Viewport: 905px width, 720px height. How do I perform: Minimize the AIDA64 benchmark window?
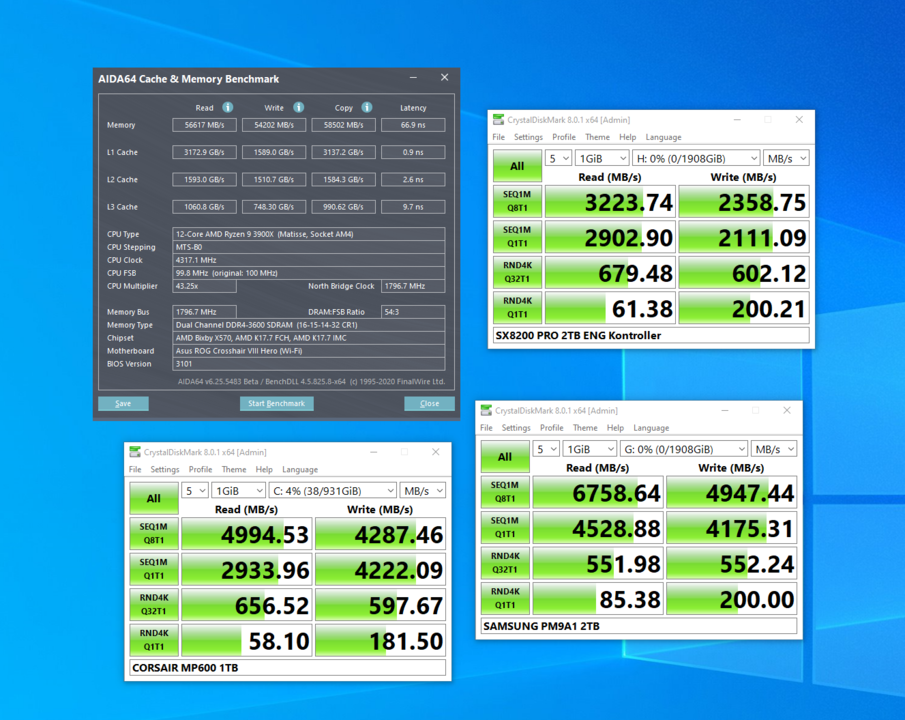pyautogui.click(x=413, y=77)
